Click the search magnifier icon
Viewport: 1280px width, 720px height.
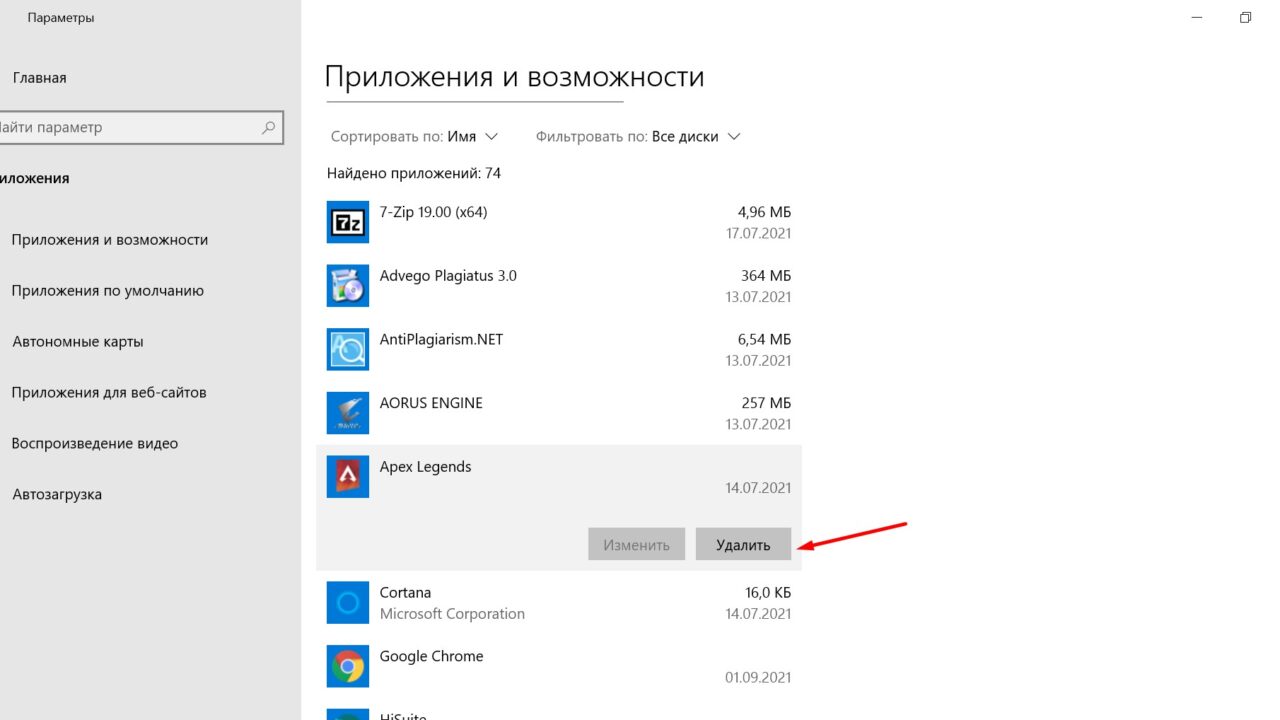coord(268,128)
